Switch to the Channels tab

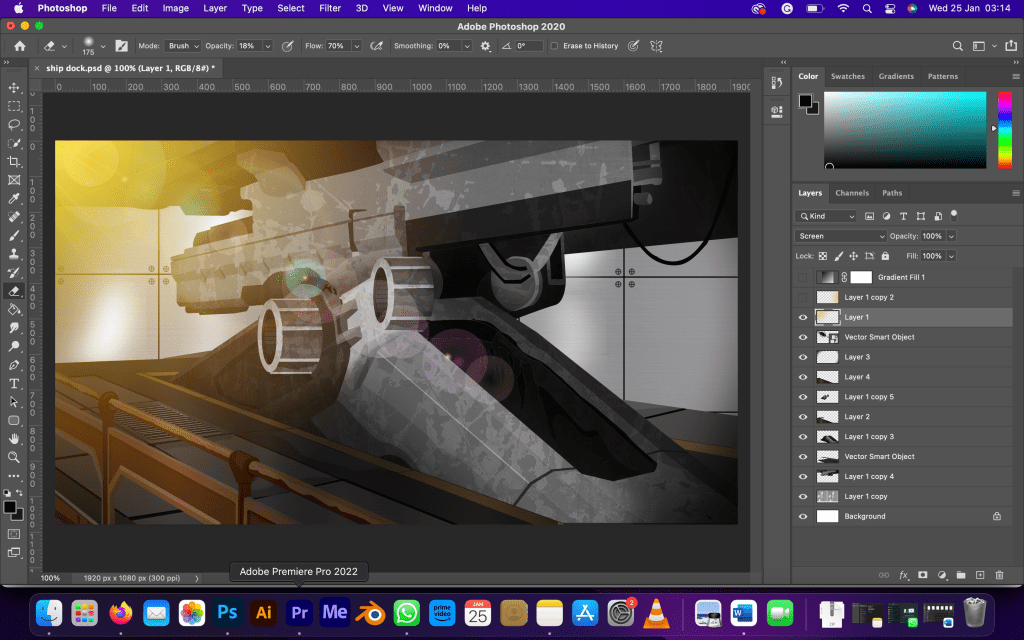[852, 193]
